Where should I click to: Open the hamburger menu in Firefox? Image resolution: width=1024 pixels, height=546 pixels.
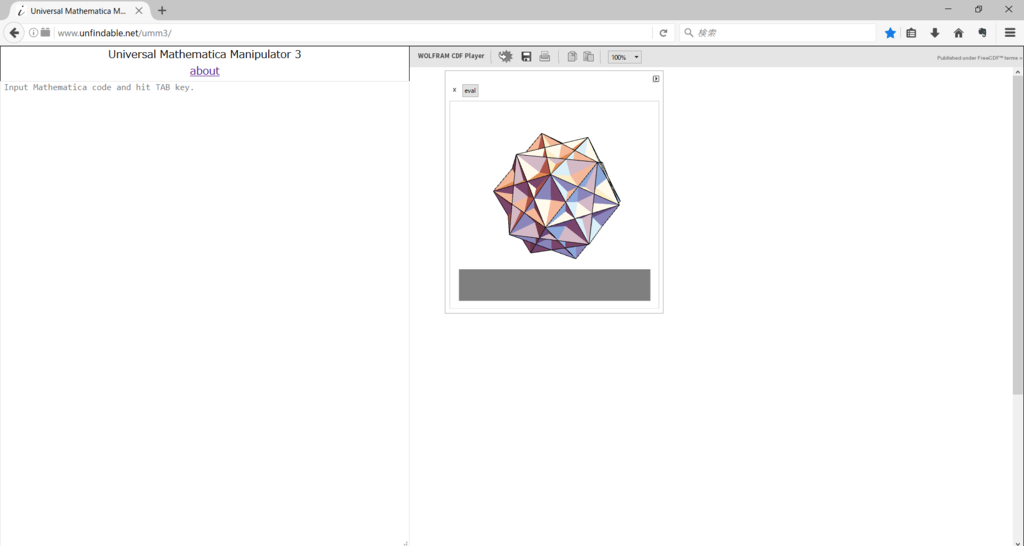1010,33
